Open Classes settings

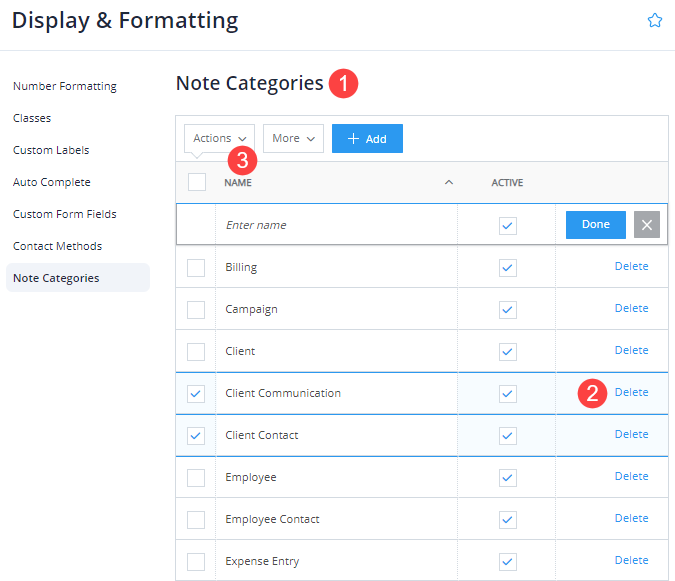[x=32, y=118]
